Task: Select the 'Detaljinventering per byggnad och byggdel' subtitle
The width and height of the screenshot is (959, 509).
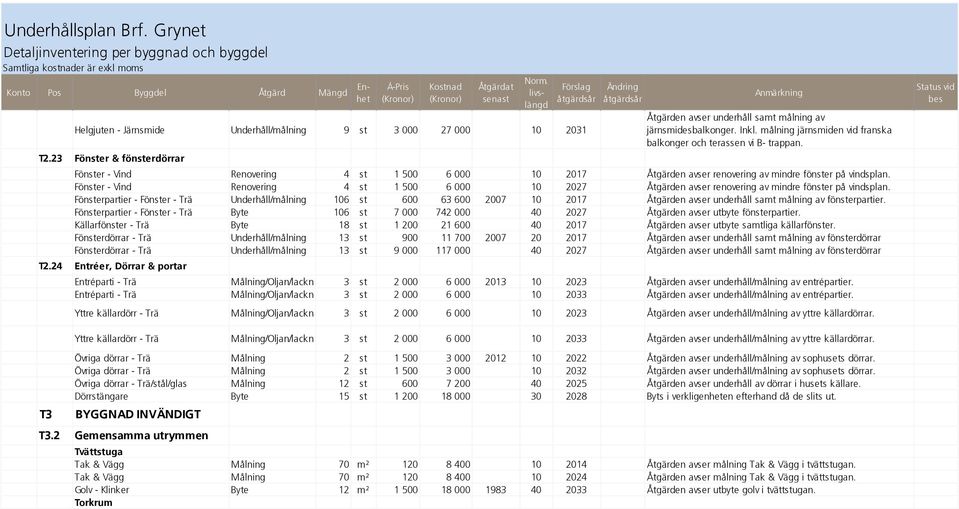Action: pyautogui.click(x=135, y=53)
